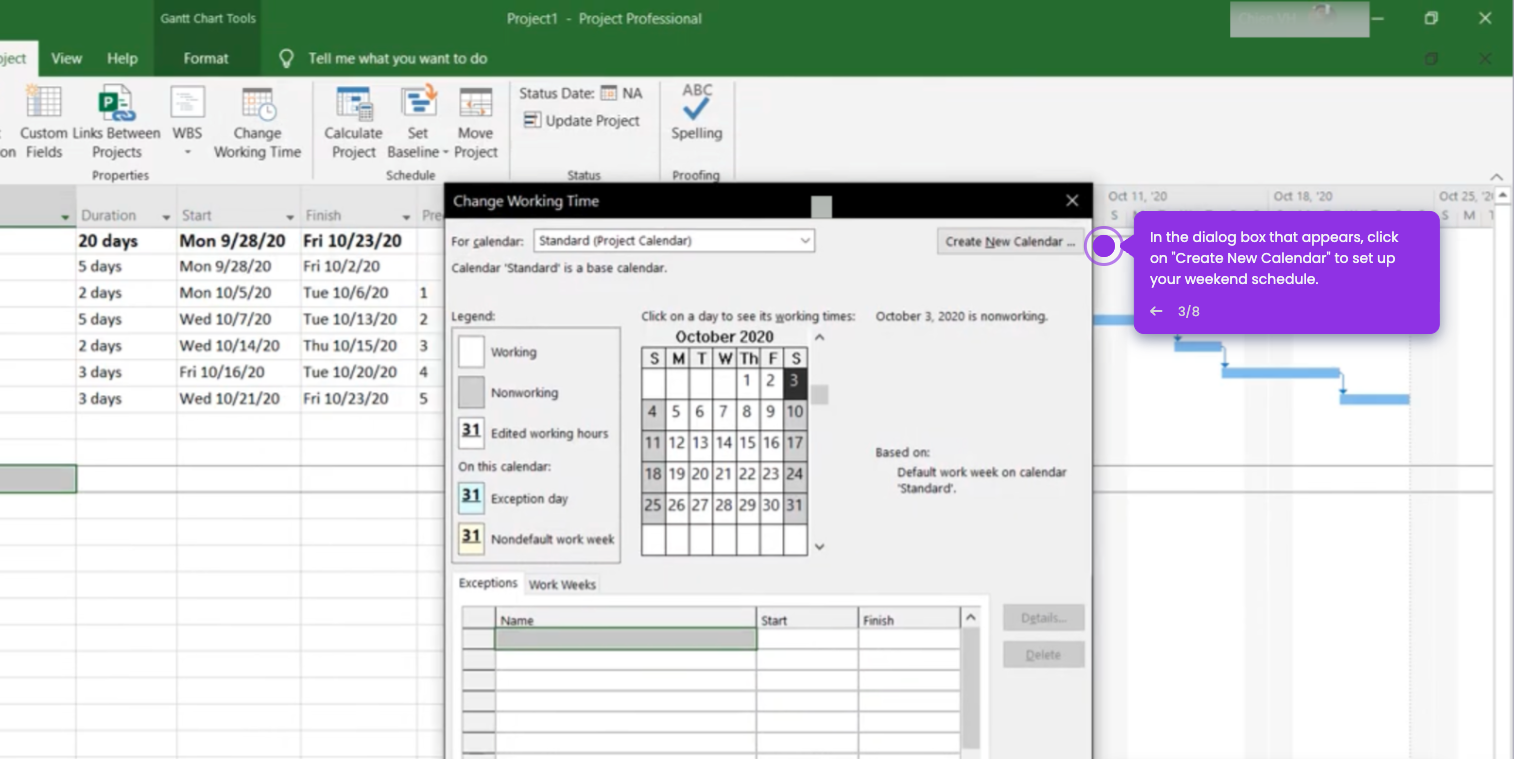1514x759 pixels.
Task: Click Change Working Time ribbon button
Action: 257,122
